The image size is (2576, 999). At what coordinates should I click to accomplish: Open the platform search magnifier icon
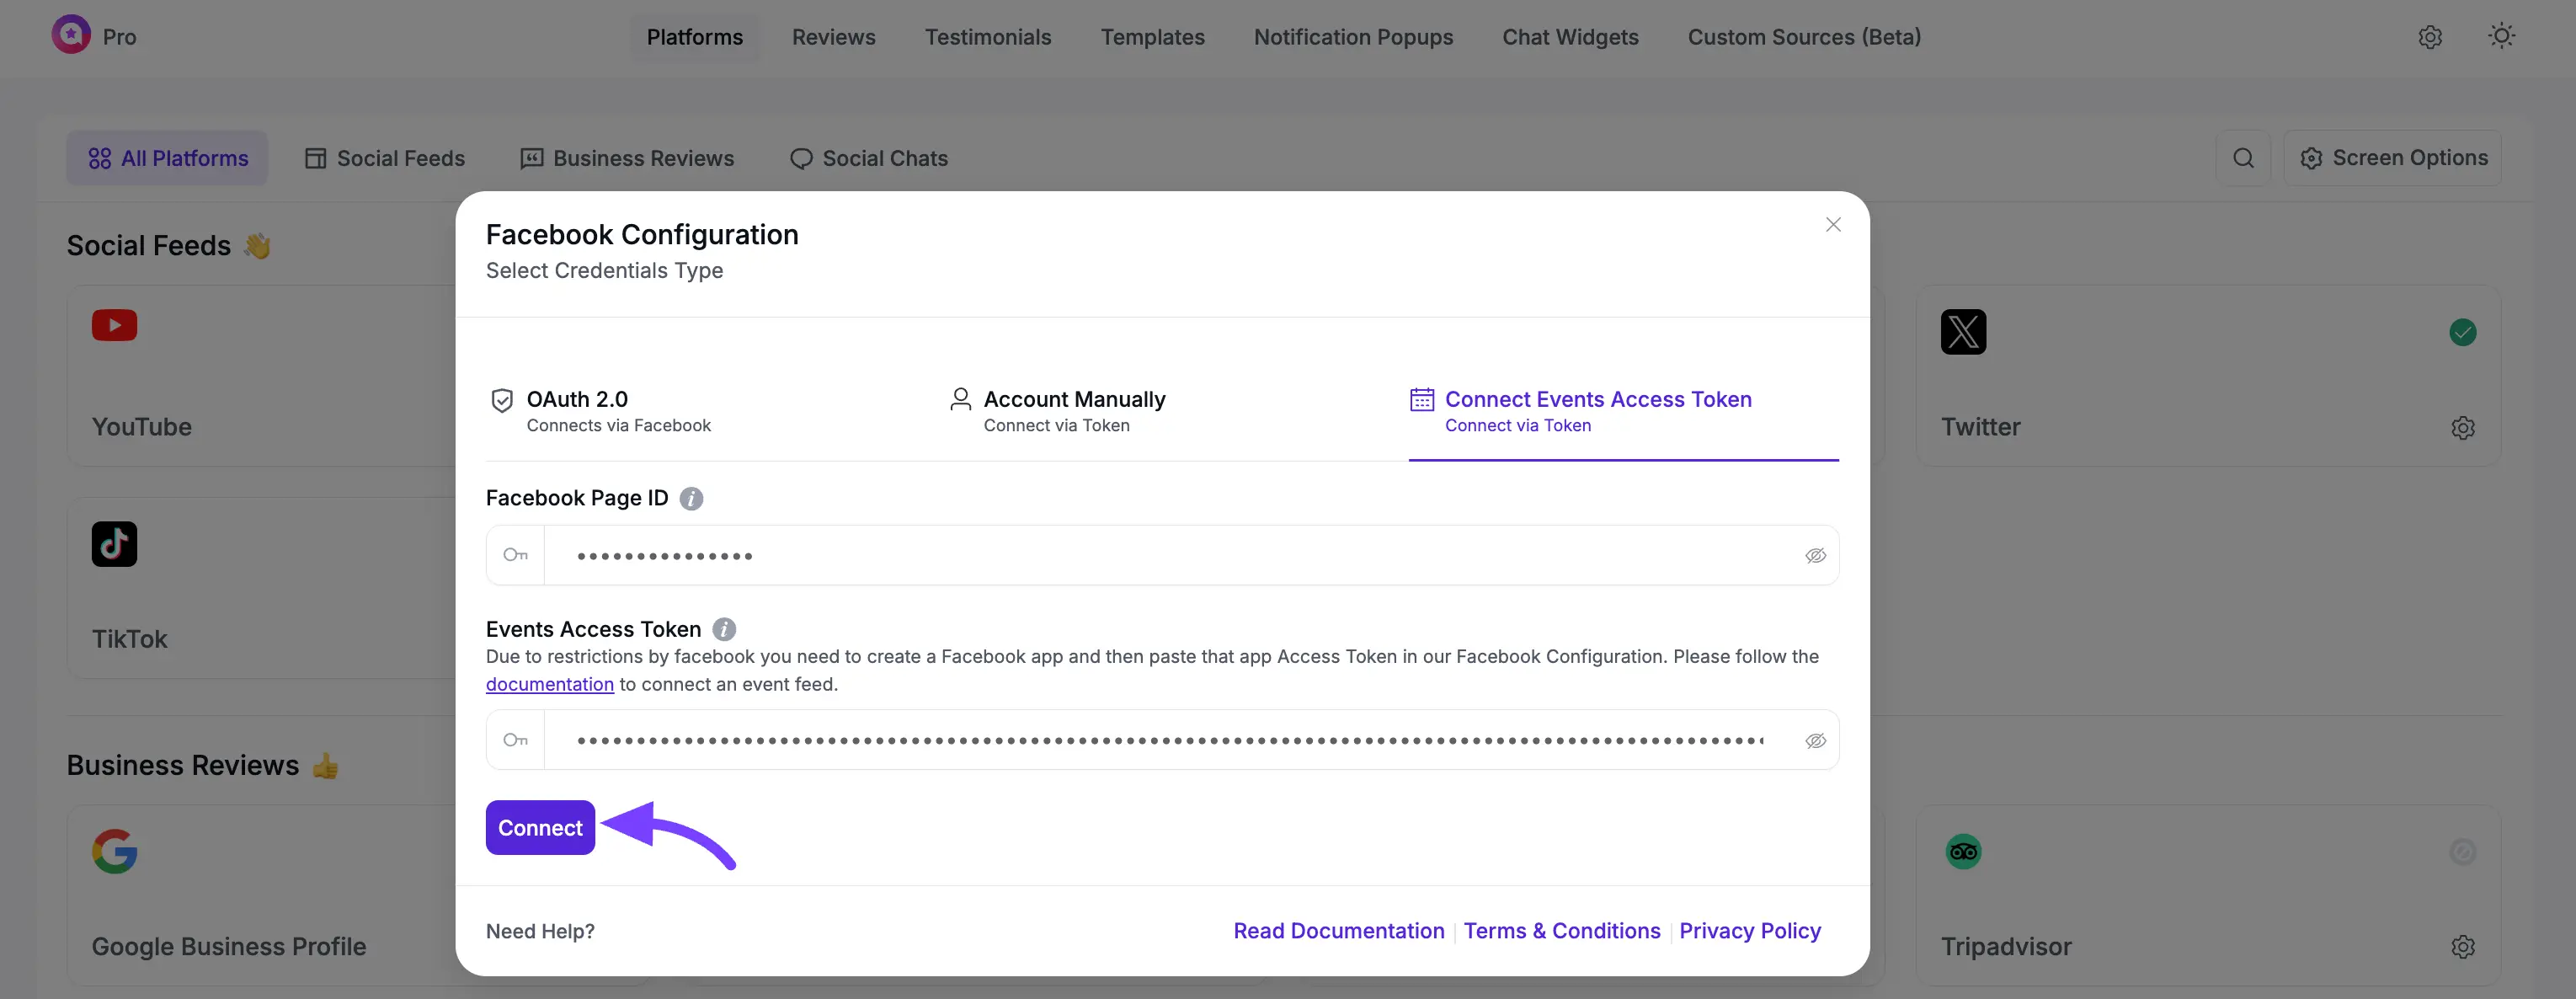coord(2243,158)
